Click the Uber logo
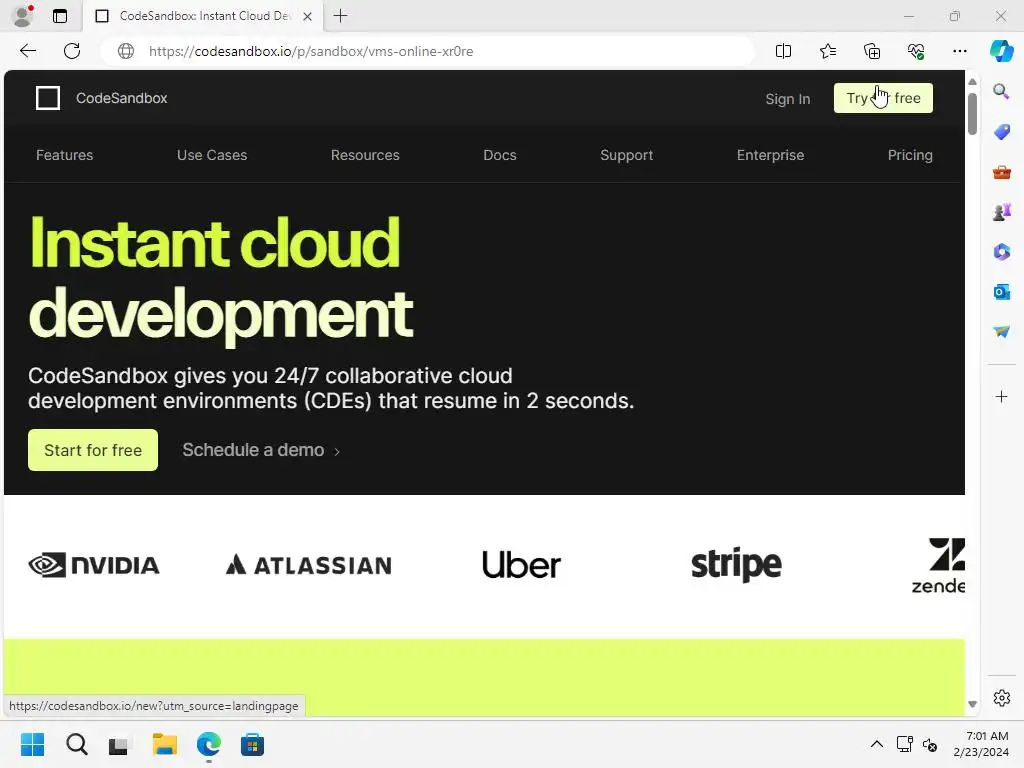This screenshot has width=1024, height=768. [521, 565]
